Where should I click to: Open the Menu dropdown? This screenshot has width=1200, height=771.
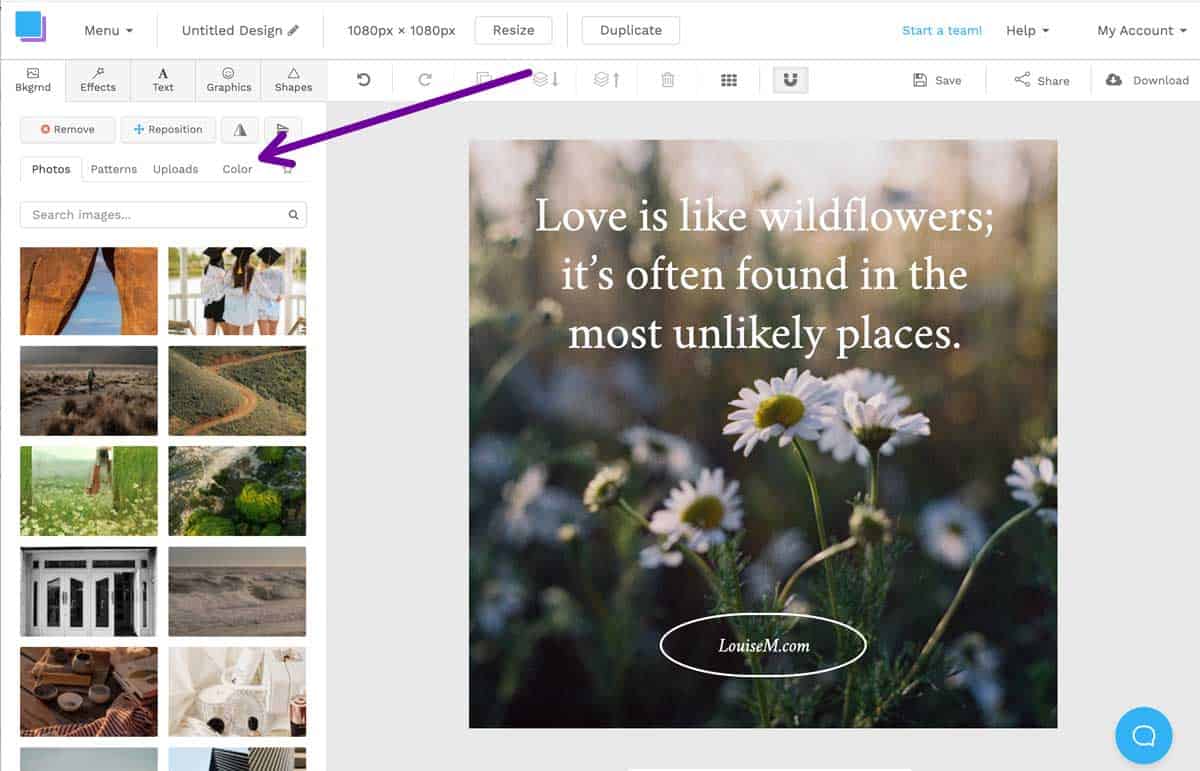coord(108,30)
